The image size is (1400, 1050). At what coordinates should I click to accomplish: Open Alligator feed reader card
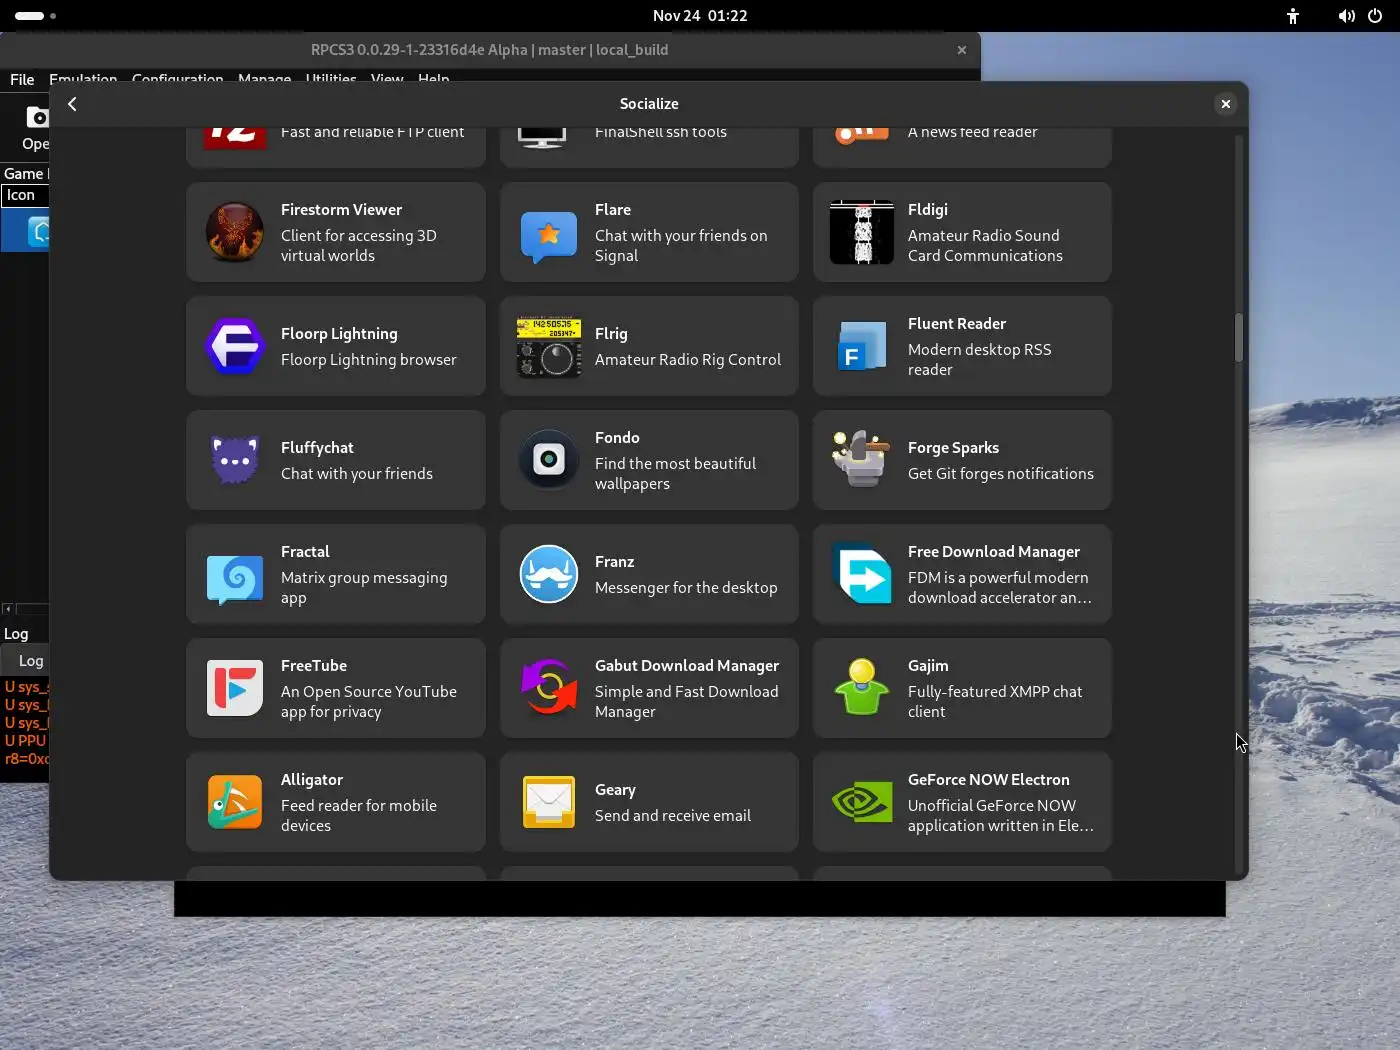click(x=336, y=802)
